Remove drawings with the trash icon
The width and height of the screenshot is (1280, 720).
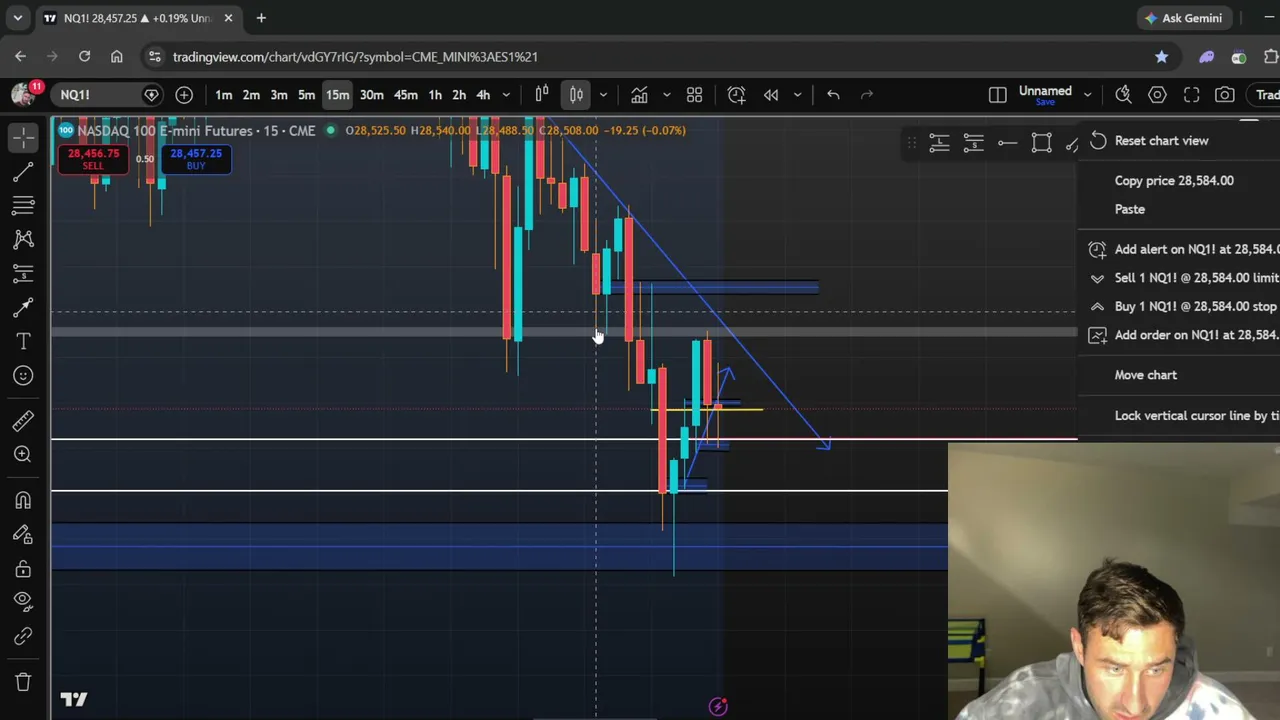(23, 682)
